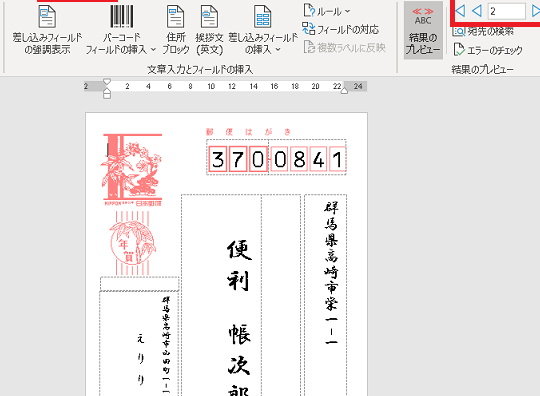Go to previous record arrow

(x=477, y=11)
